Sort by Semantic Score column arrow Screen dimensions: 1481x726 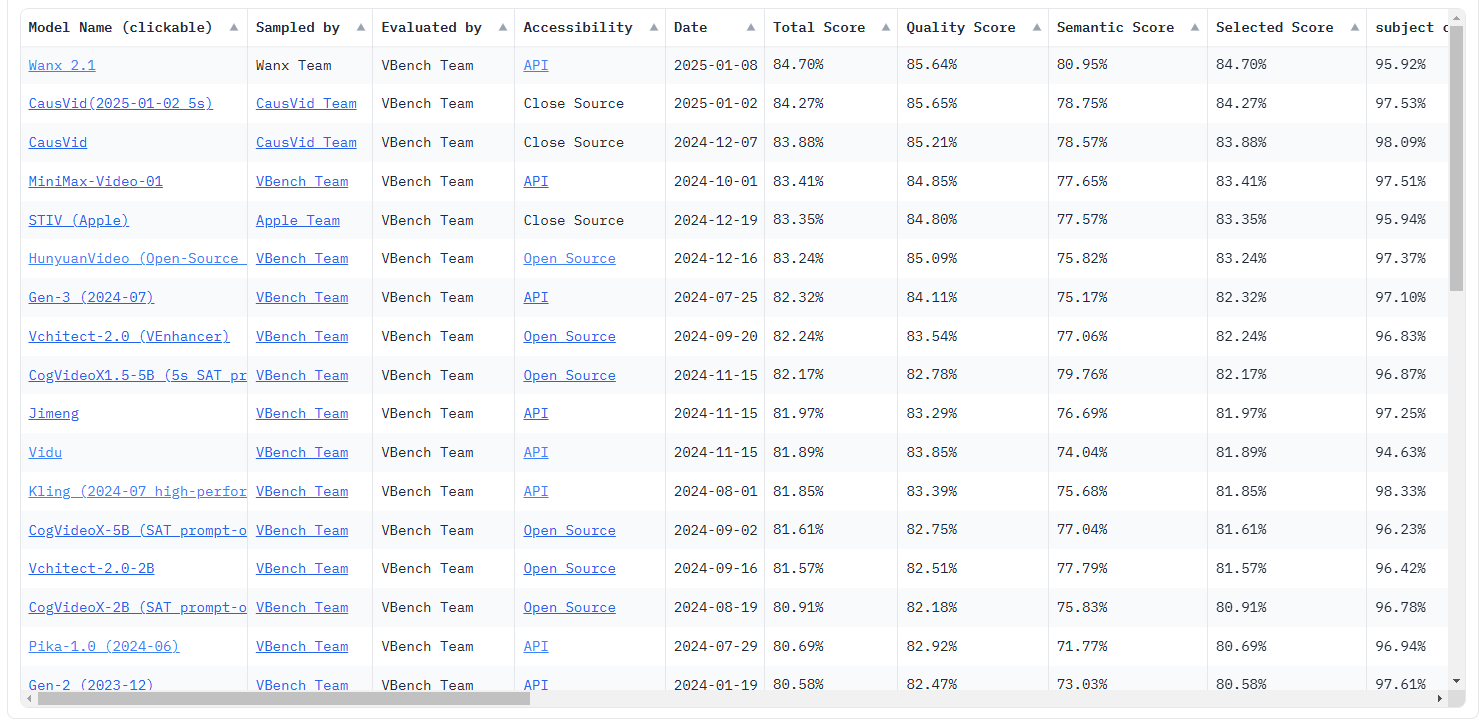coord(1195,28)
